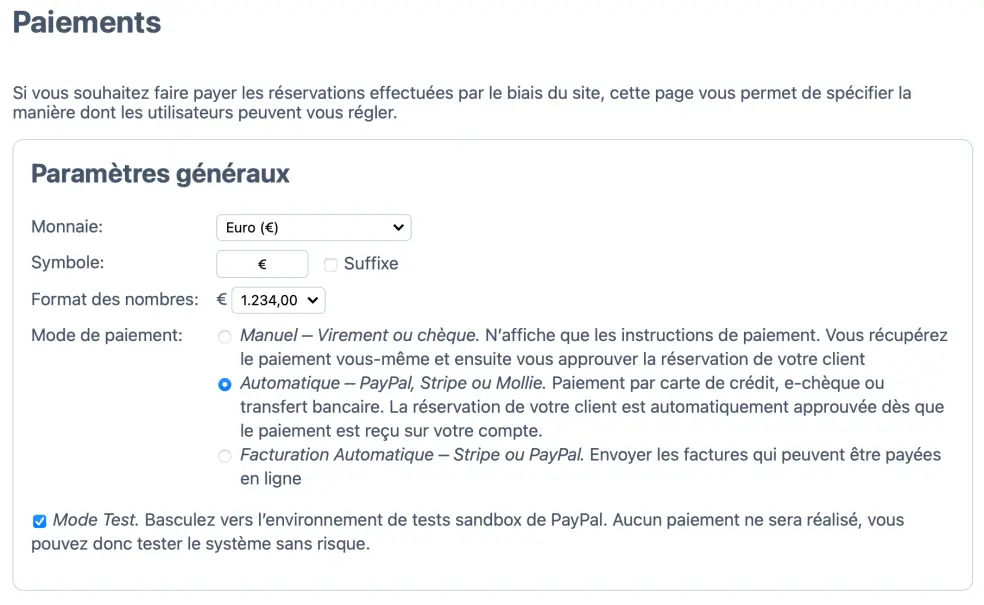Viewport: 984px width, 605px height.
Task: Select the Manuel payment mode radio button
Action: pos(224,337)
